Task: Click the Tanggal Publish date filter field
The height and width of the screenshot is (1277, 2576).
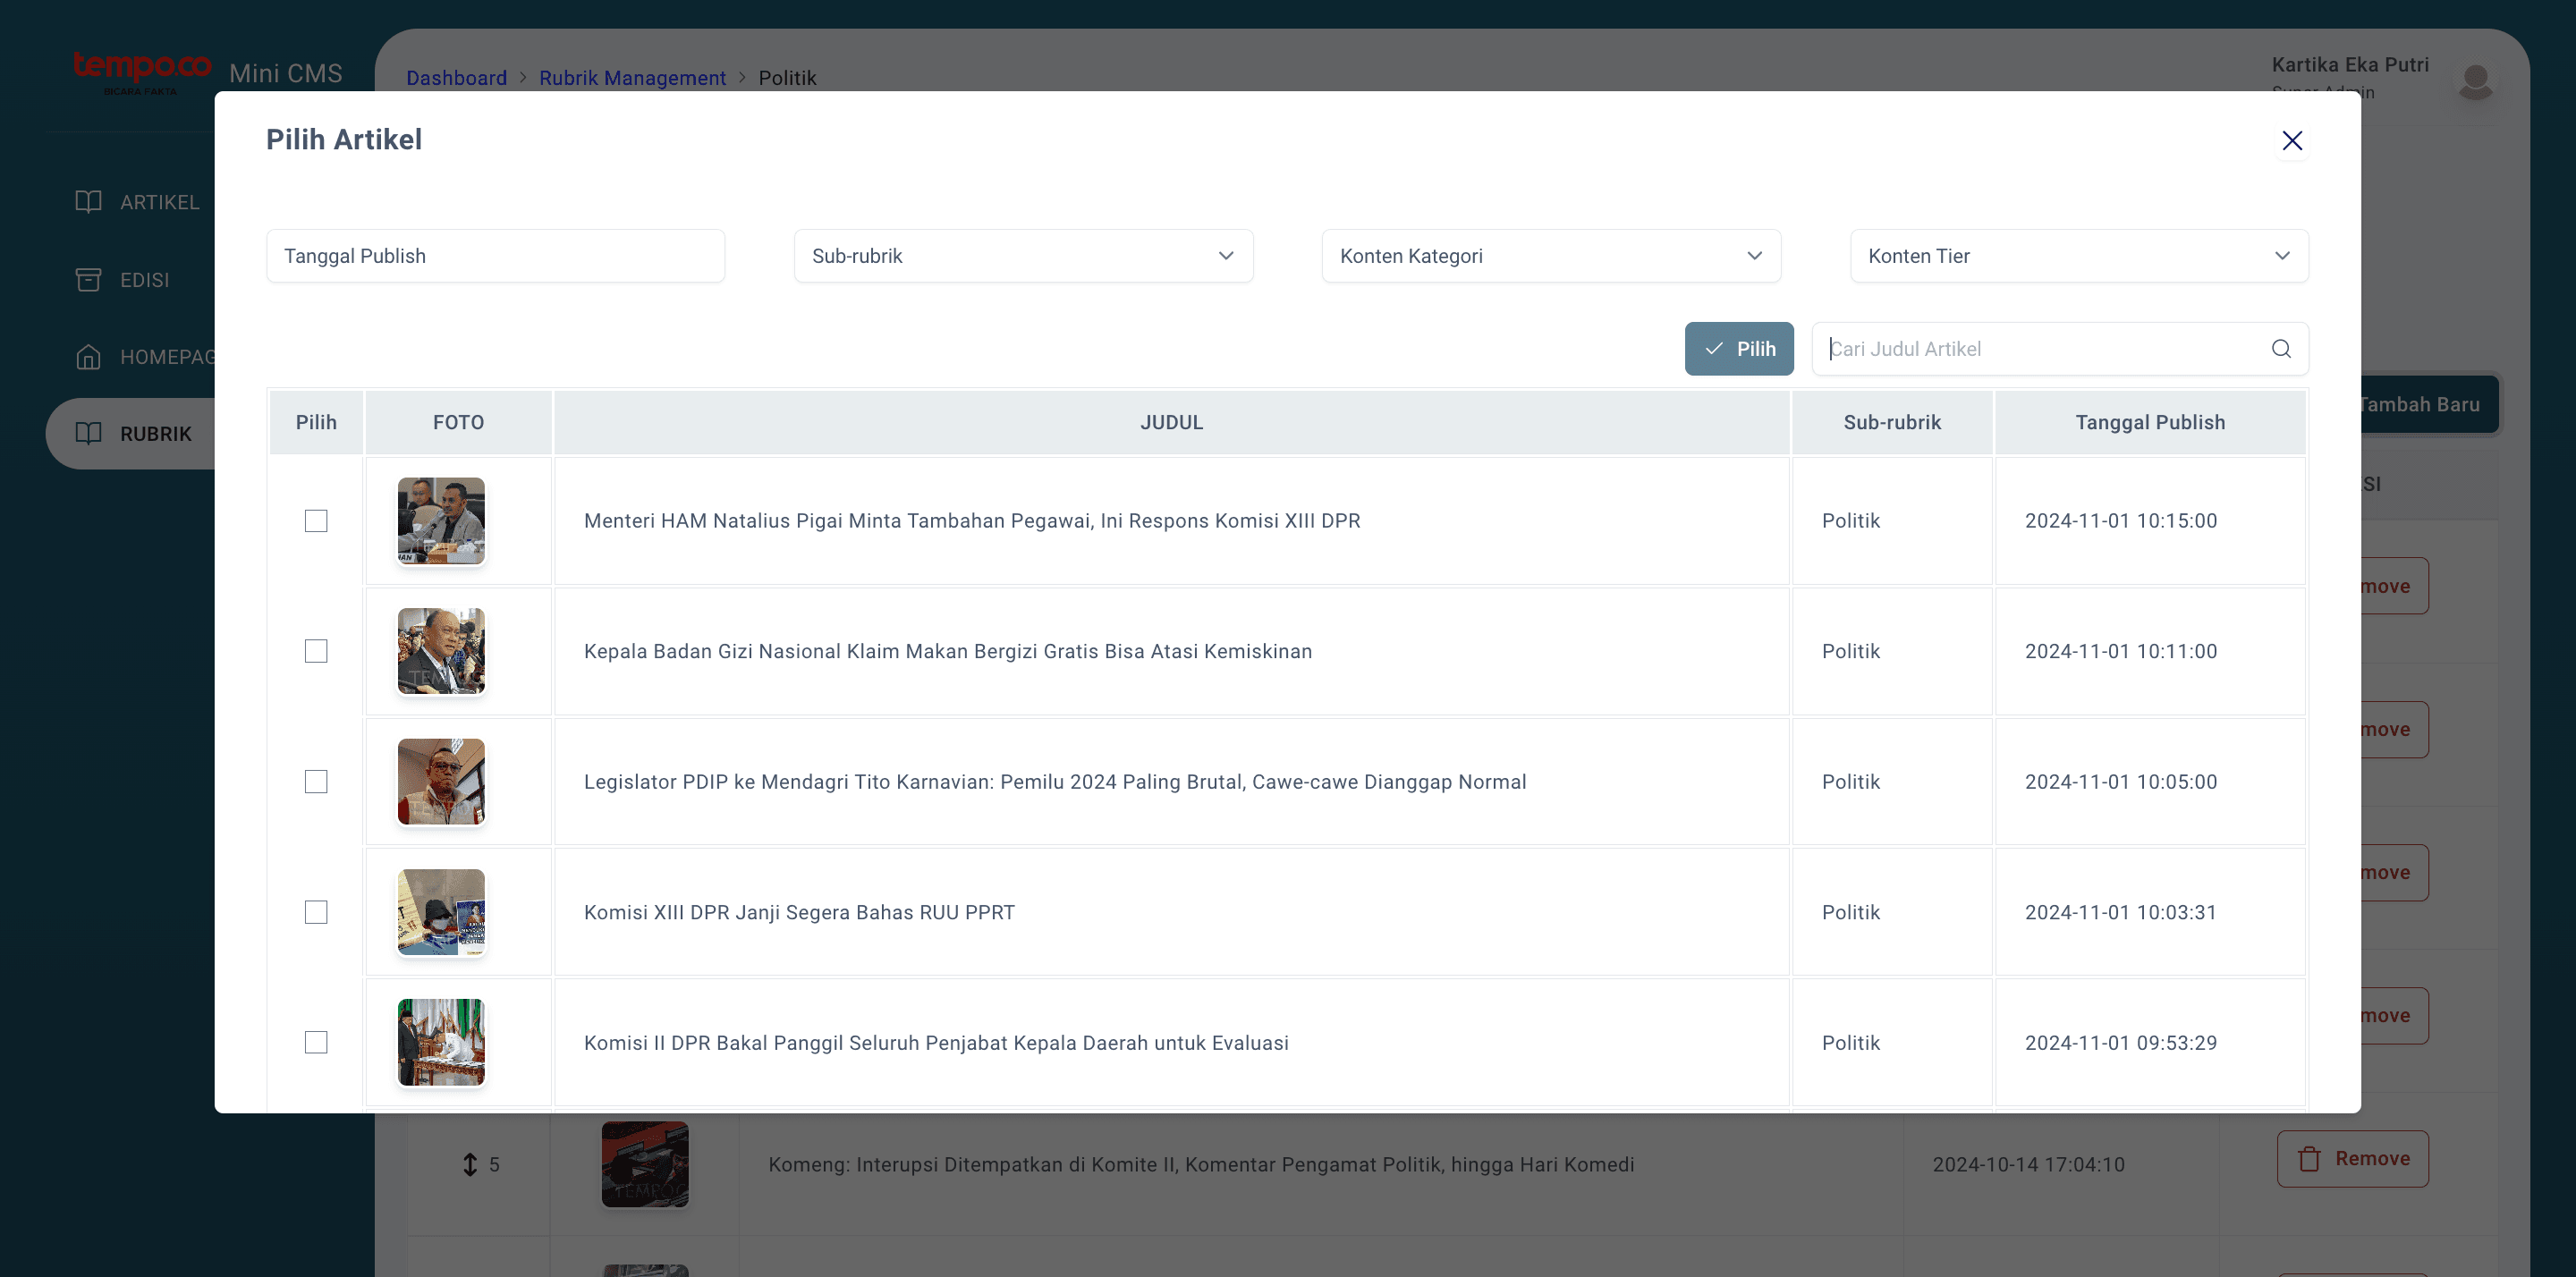Action: (x=495, y=256)
